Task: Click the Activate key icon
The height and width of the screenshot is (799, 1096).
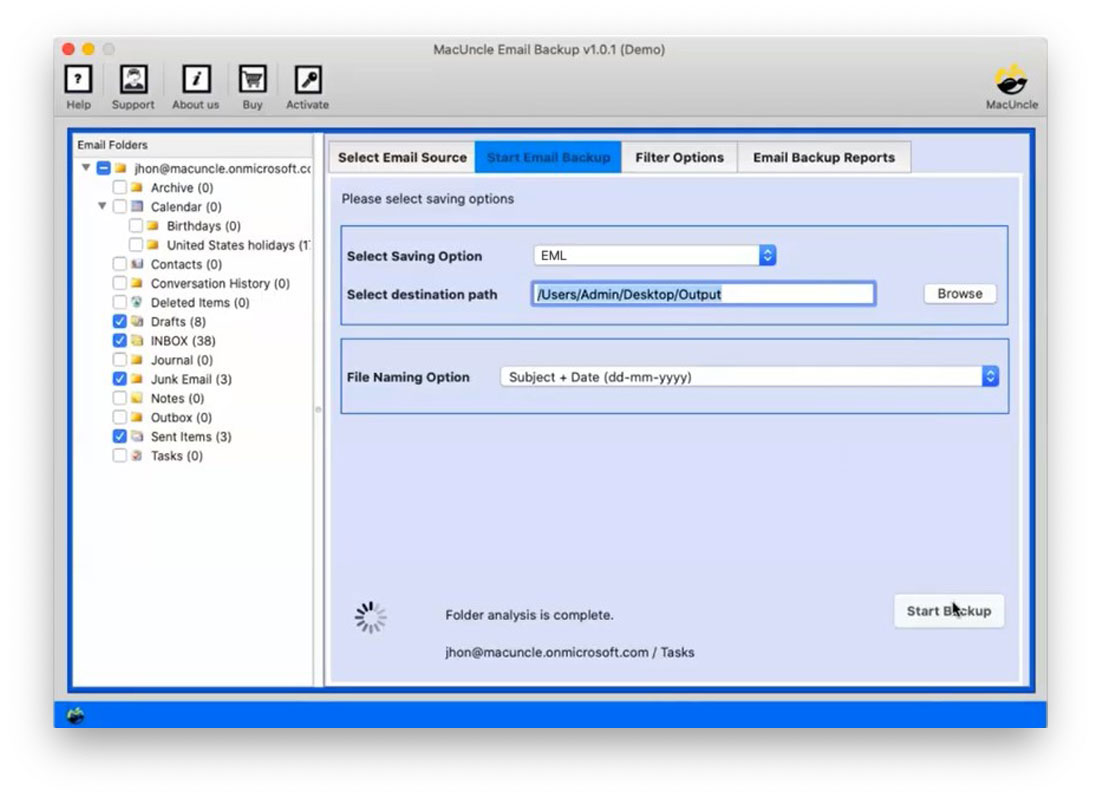Action: click(x=308, y=80)
